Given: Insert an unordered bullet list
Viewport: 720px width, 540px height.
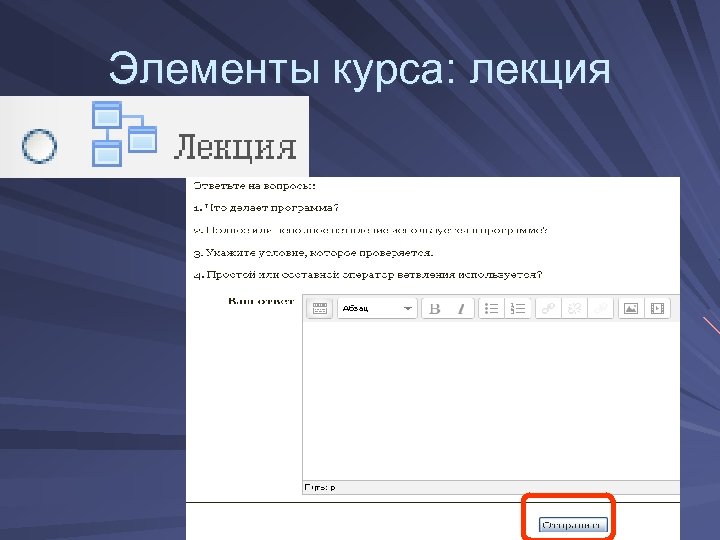Looking at the screenshot, I should click(x=491, y=308).
